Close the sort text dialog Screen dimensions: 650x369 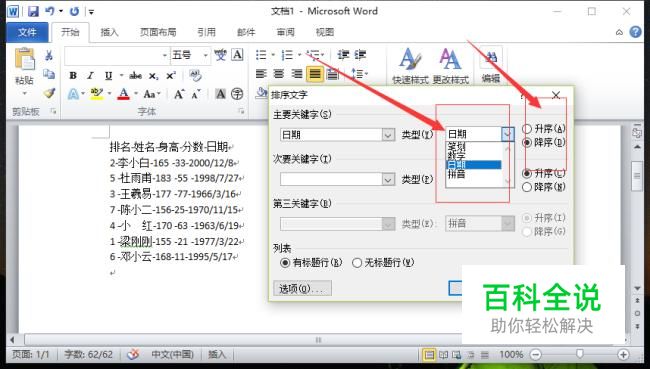pos(556,95)
